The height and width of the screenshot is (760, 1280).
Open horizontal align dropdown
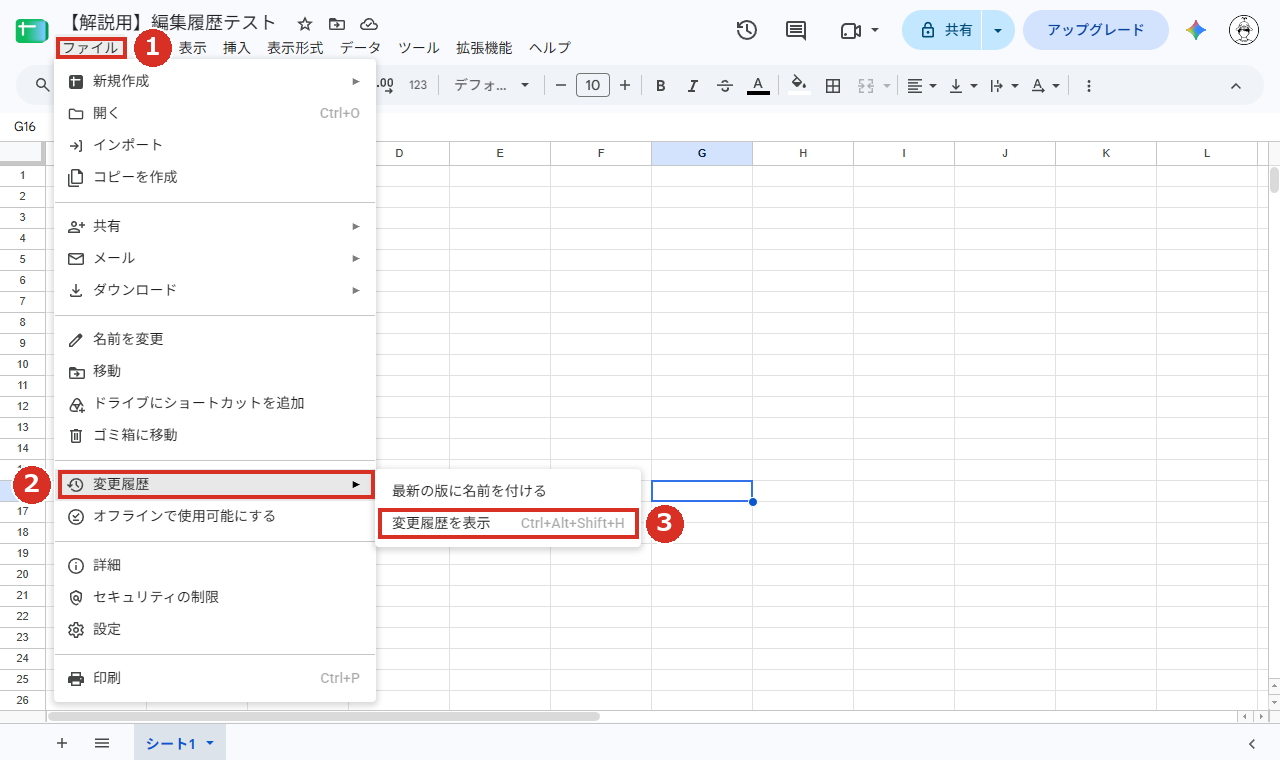pyautogui.click(x=921, y=86)
